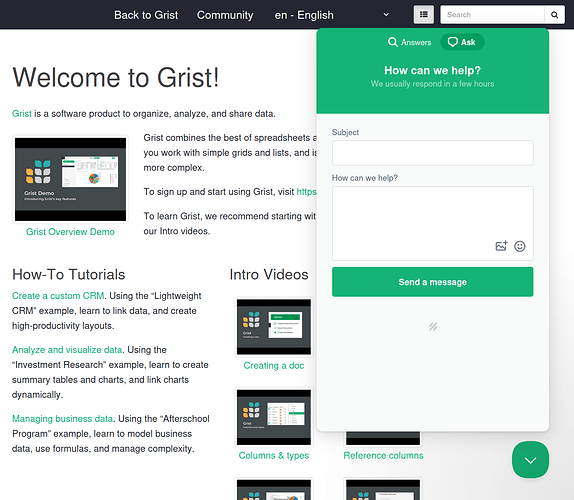This screenshot has height=500, width=574.
Task: Expand the language selector chevron arrow
Action: pyautogui.click(x=386, y=15)
